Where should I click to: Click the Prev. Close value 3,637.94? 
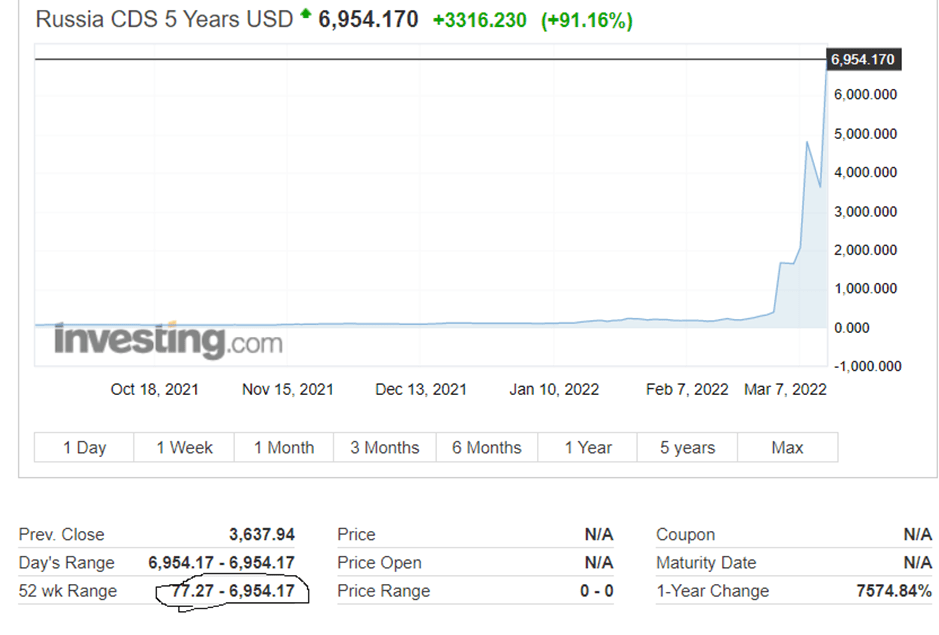(x=262, y=535)
